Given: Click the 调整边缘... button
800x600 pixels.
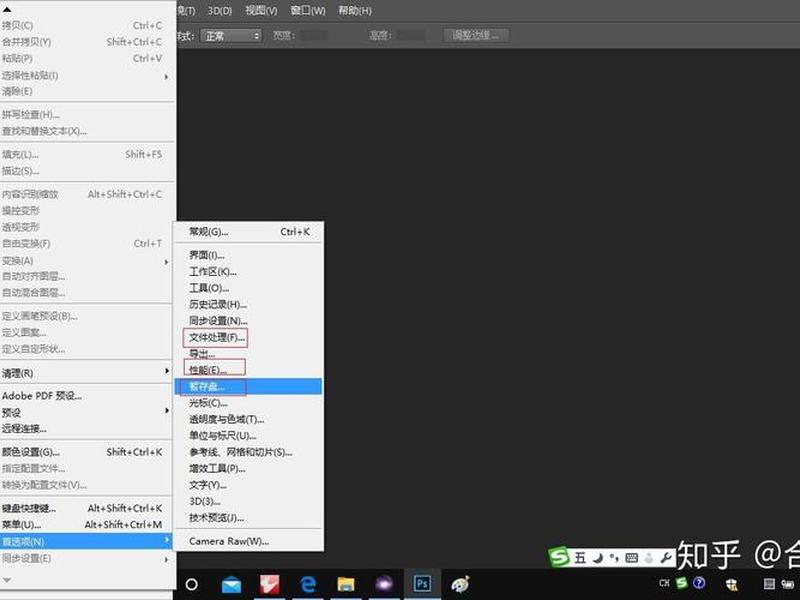Looking at the screenshot, I should pyautogui.click(x=476, y=35).
